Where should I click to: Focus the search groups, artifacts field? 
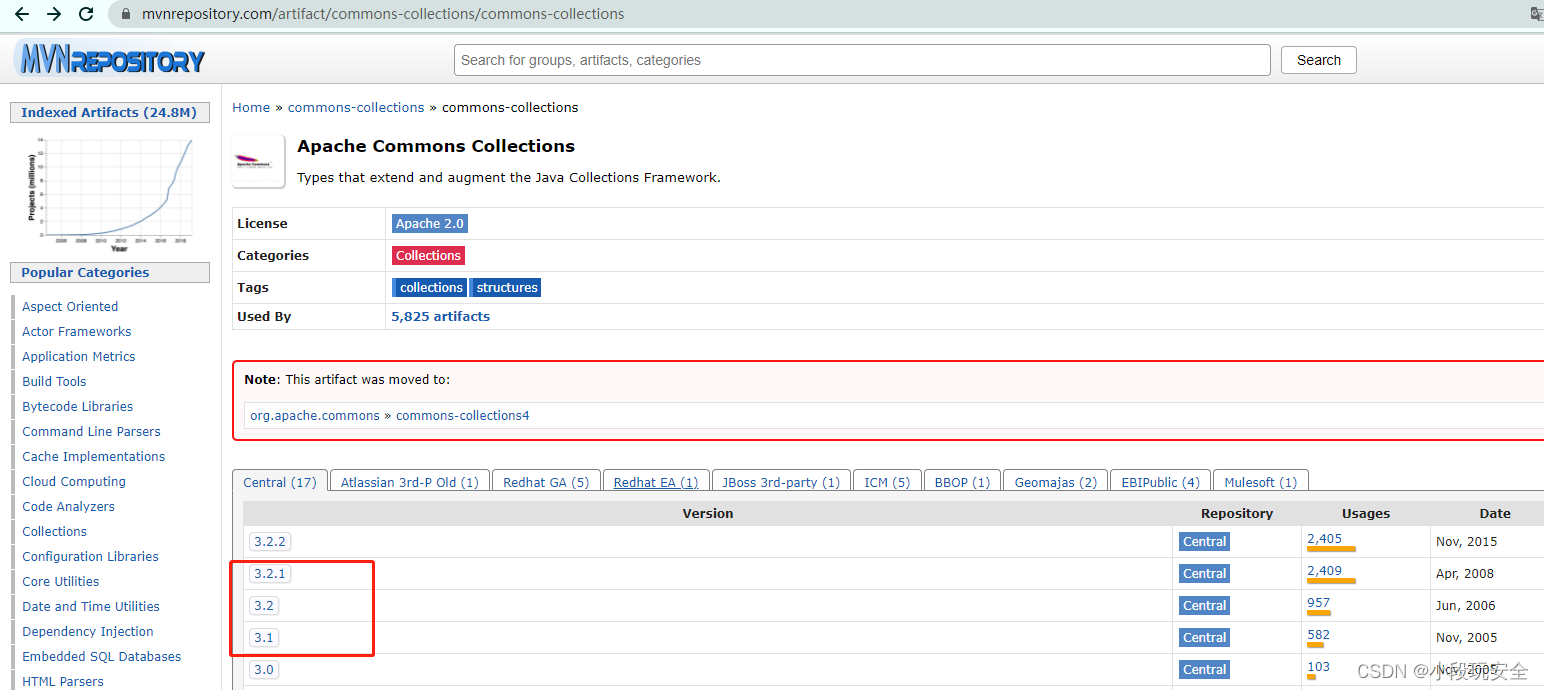(862, 60)
